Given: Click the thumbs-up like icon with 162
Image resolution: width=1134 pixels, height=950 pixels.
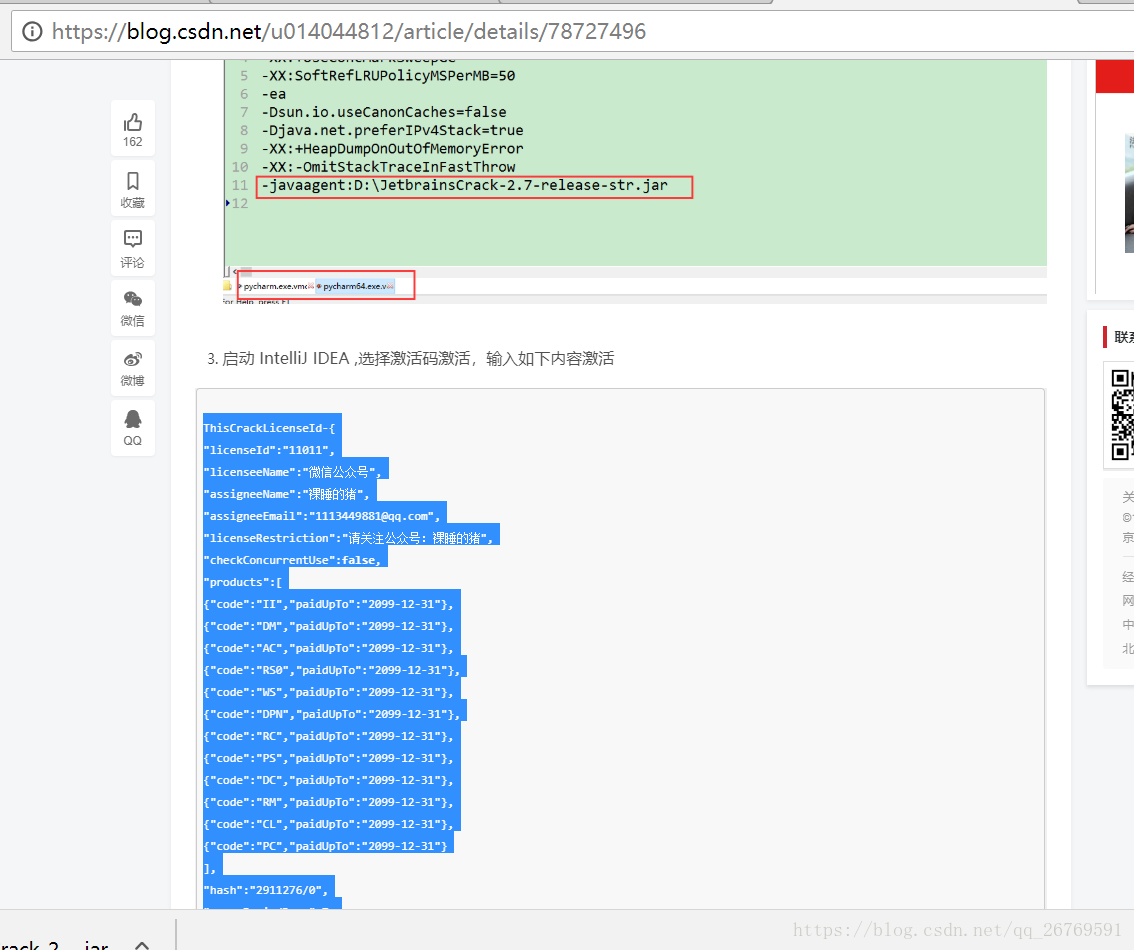Looking at the screenshot, I should point(132,129).
